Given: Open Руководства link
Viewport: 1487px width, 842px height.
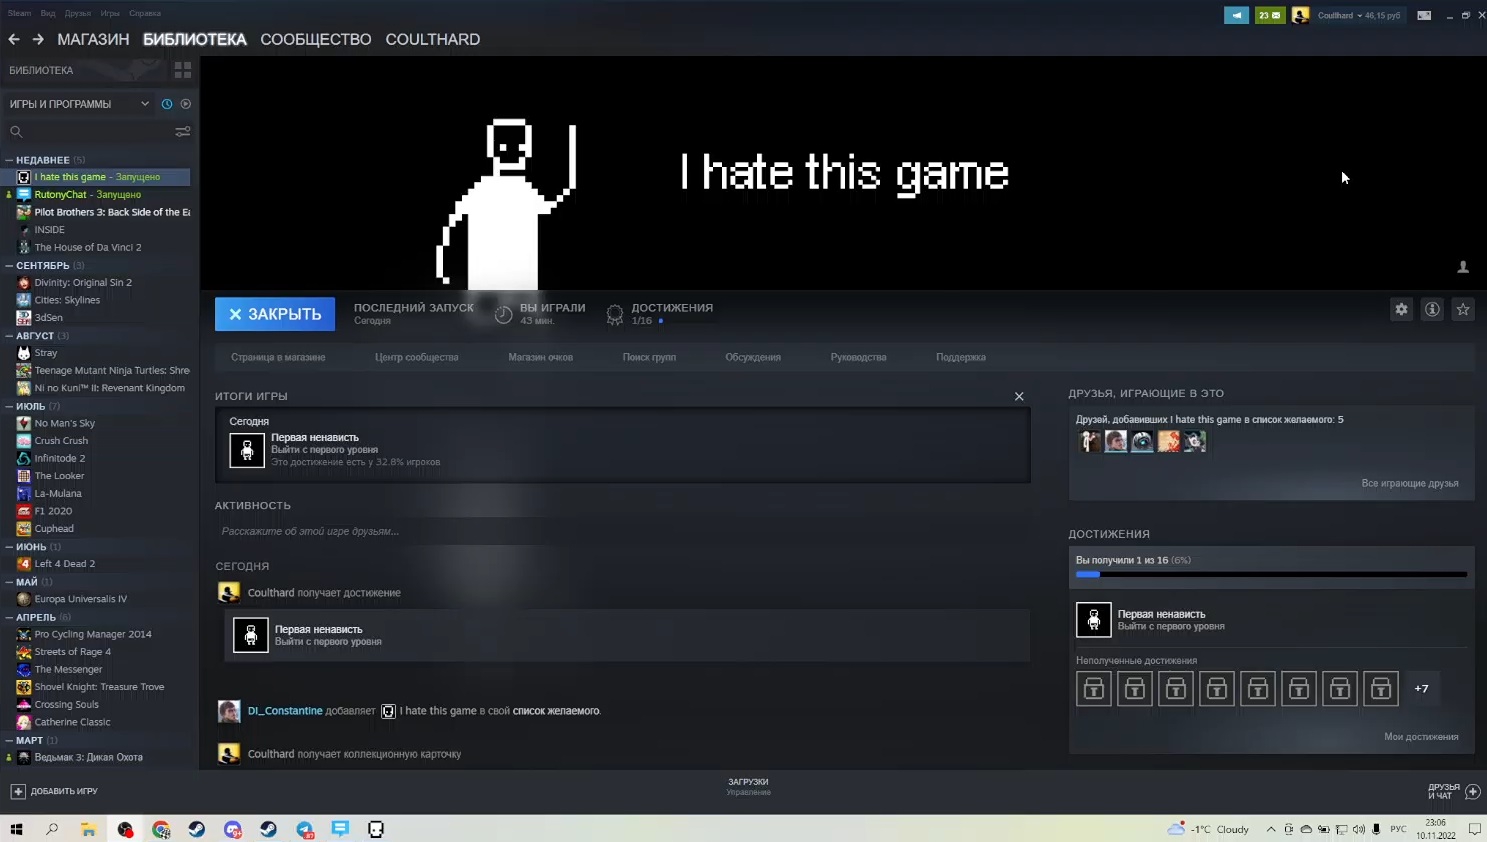Looking at the screenshot, I should pos(858,357).
